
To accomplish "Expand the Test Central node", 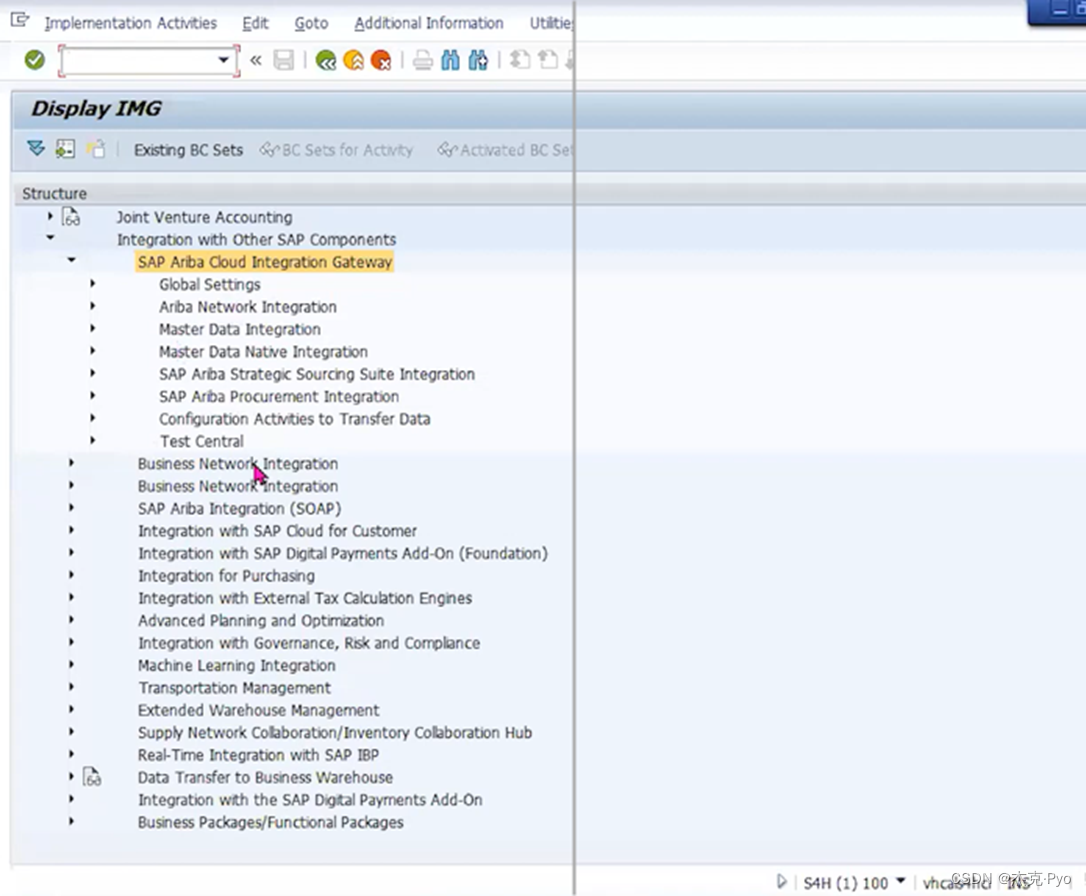I will coord(92,440).
